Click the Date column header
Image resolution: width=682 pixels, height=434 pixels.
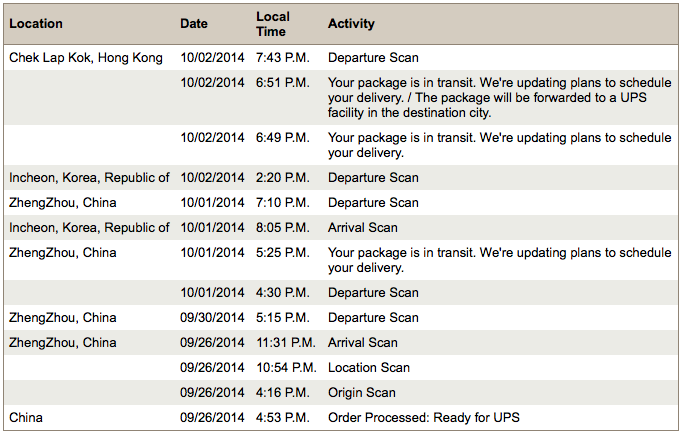[x=194, y=23]
